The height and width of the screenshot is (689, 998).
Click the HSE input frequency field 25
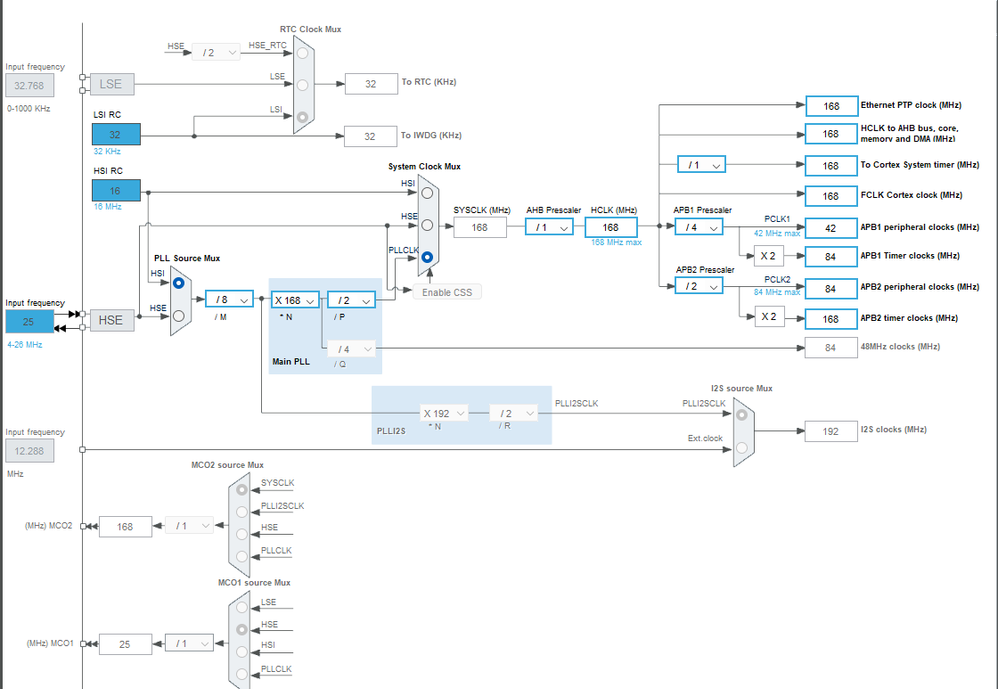[29, 321]
